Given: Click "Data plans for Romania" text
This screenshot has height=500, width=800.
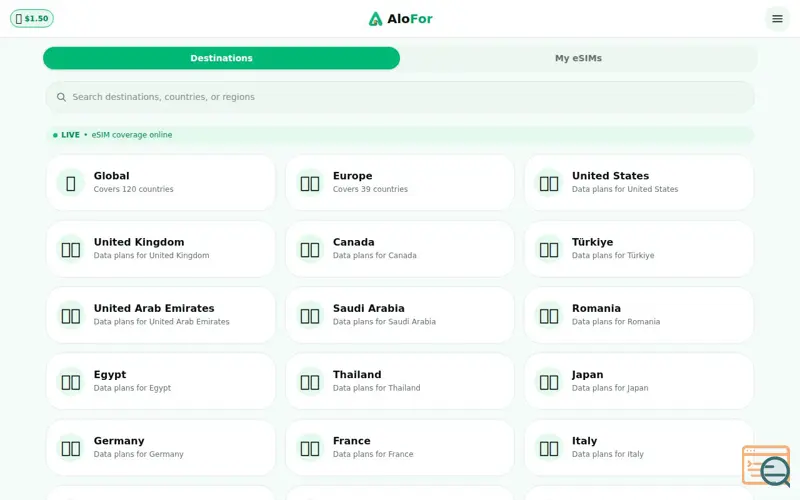Looking at the screenshot, I should 616,322.
